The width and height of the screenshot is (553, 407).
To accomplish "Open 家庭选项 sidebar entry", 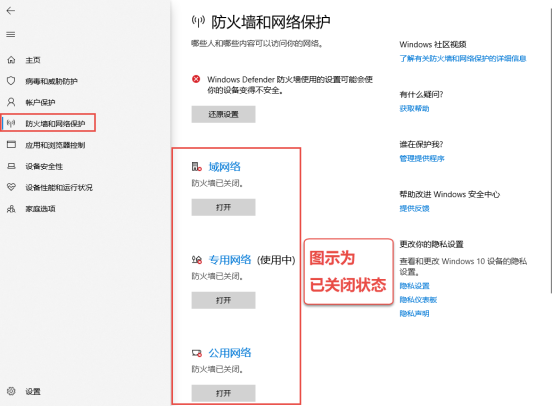I will click(40, 209).
